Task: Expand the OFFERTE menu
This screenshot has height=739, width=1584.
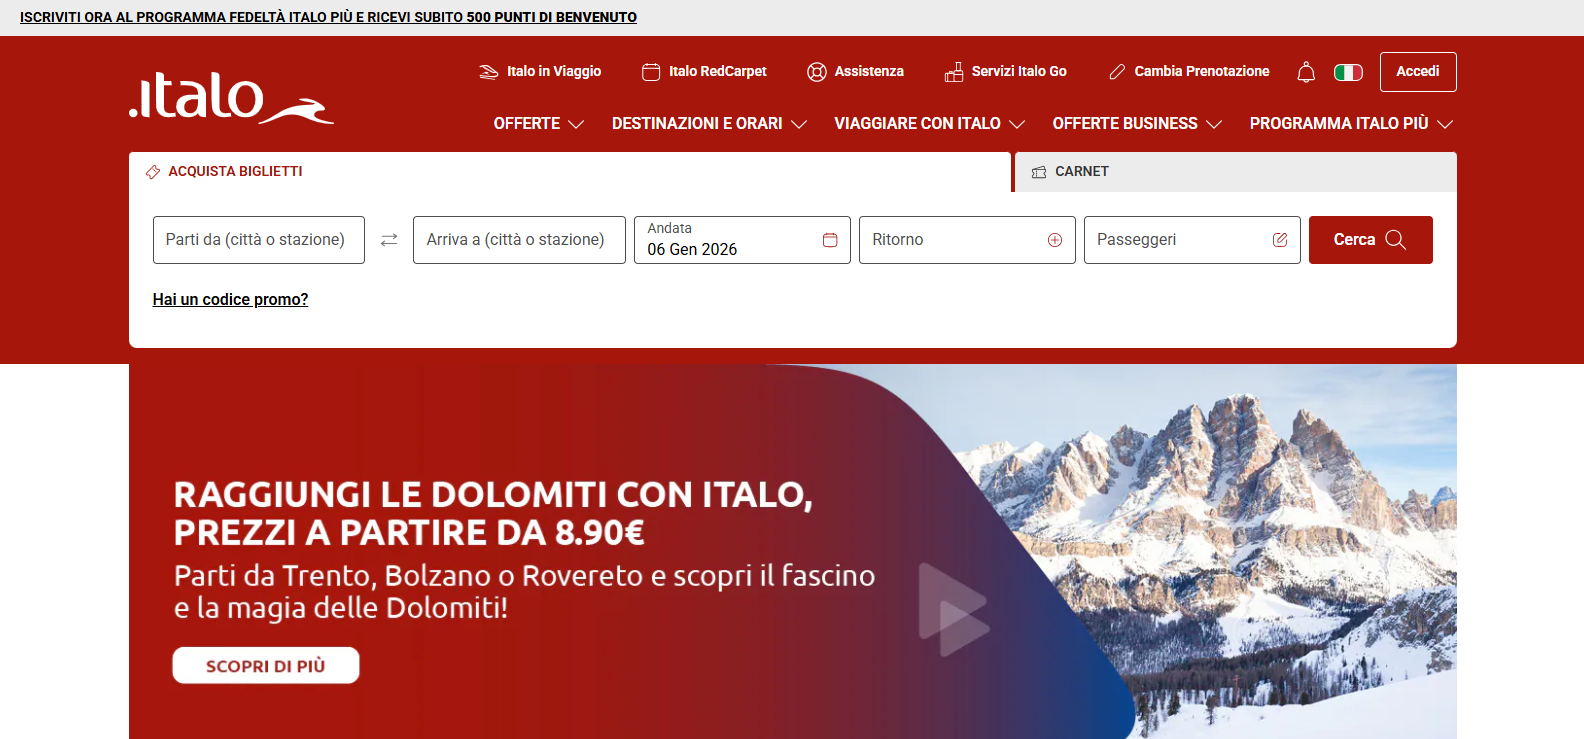Action: 538,124
